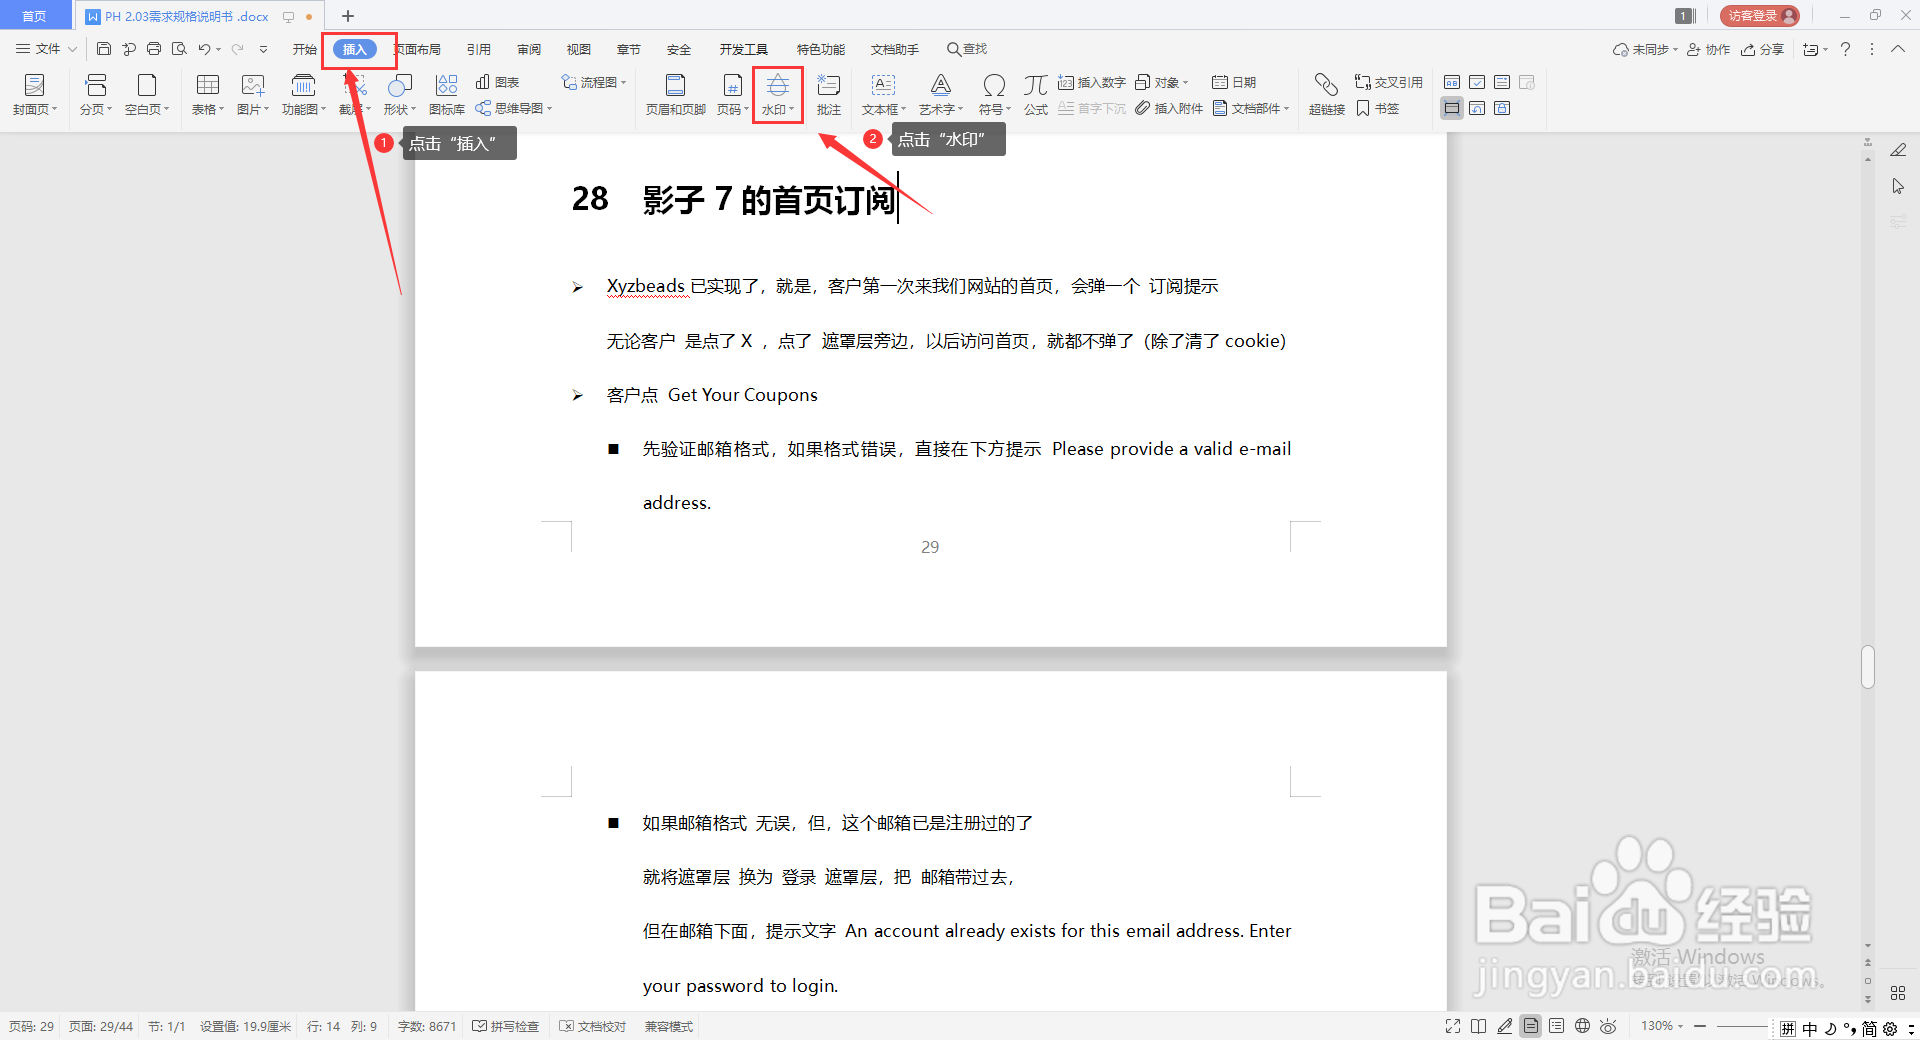Adjust the zoom slider at bottom right
This screenshot has width=1920, height=1040.
click(1740, 1026)
